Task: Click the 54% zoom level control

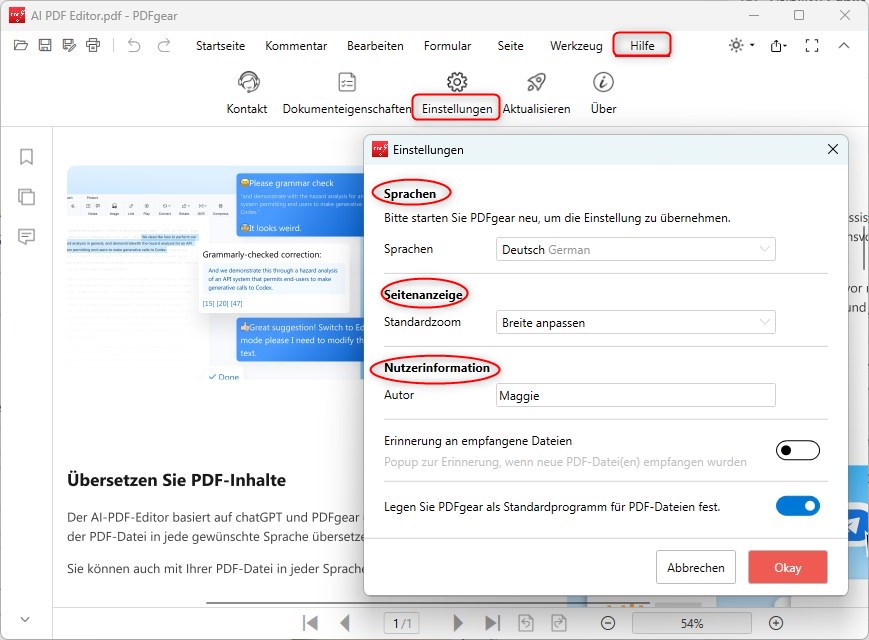Action: pos(693,622)
